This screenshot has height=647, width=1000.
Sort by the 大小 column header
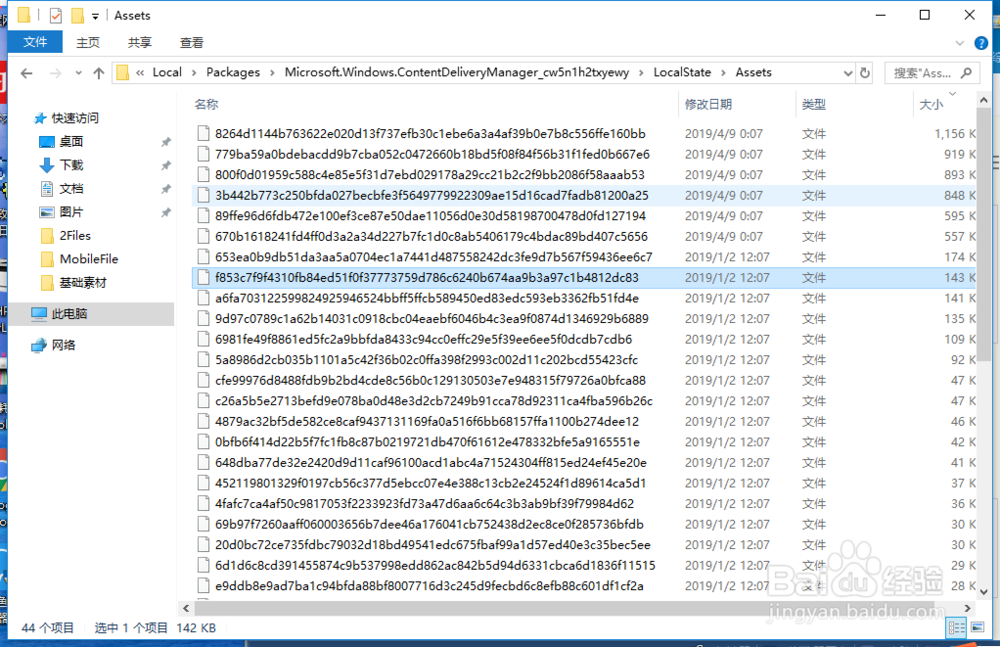click(931, 104)
